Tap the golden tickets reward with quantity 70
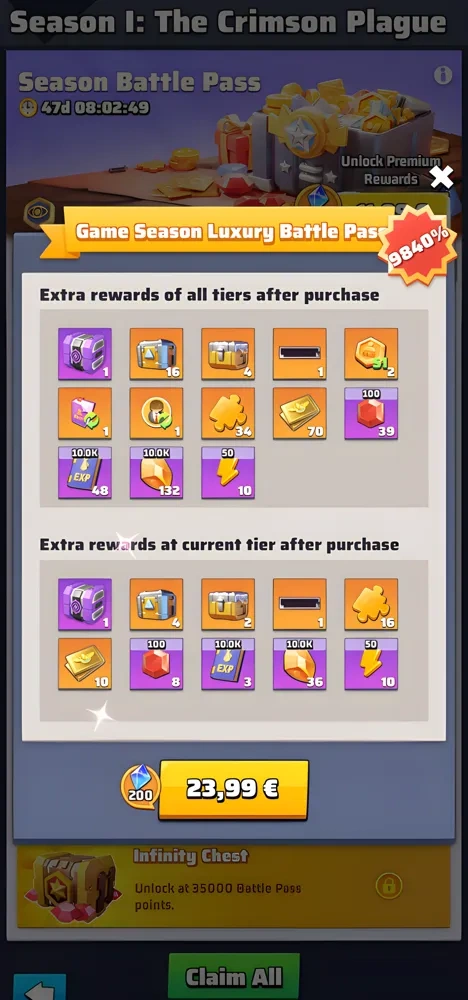This screenshot has height=1000, width=468. click(x=300, y=413)
